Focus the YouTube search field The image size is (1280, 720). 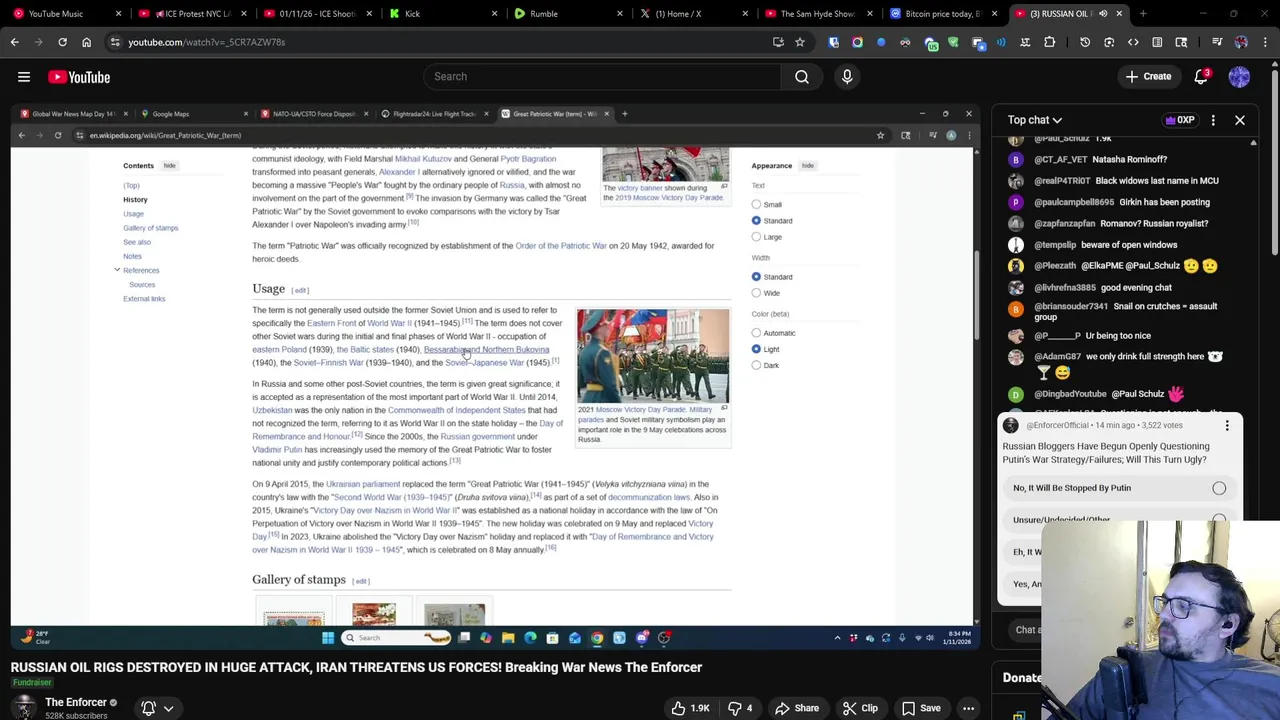tap(602, 77)
